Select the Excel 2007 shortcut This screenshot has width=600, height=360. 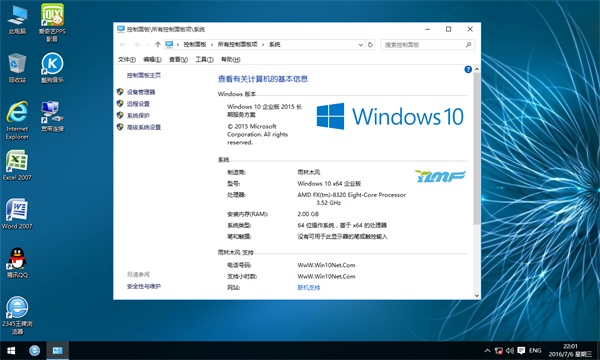coord(17,165)
